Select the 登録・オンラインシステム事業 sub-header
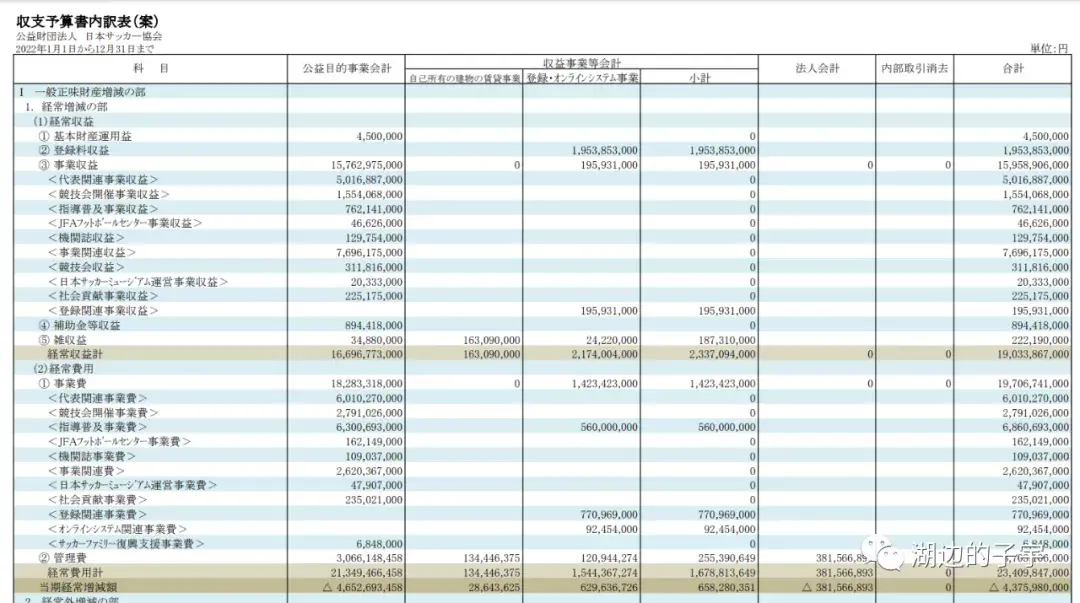1080x603 pixels. [x=581, y=77]
